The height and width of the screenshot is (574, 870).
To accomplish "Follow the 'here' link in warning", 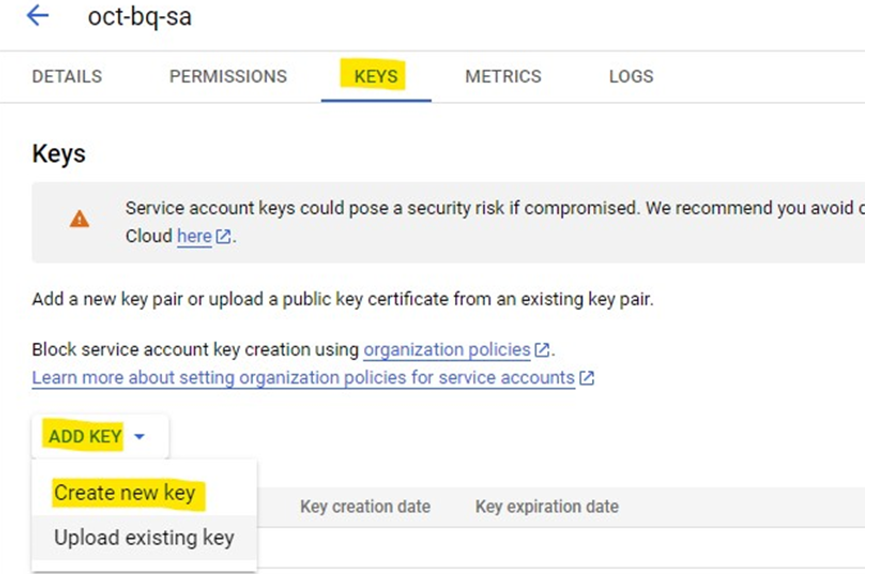I will coord(194,237).
